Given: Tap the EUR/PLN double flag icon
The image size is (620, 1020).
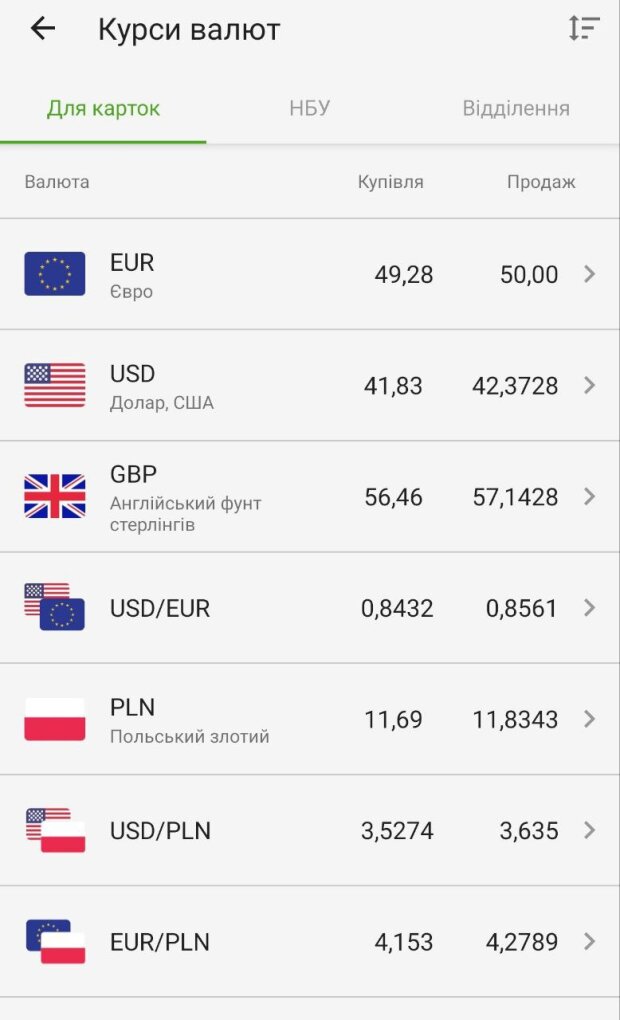Looking at the screenshot, I should [x=55, y=941].
